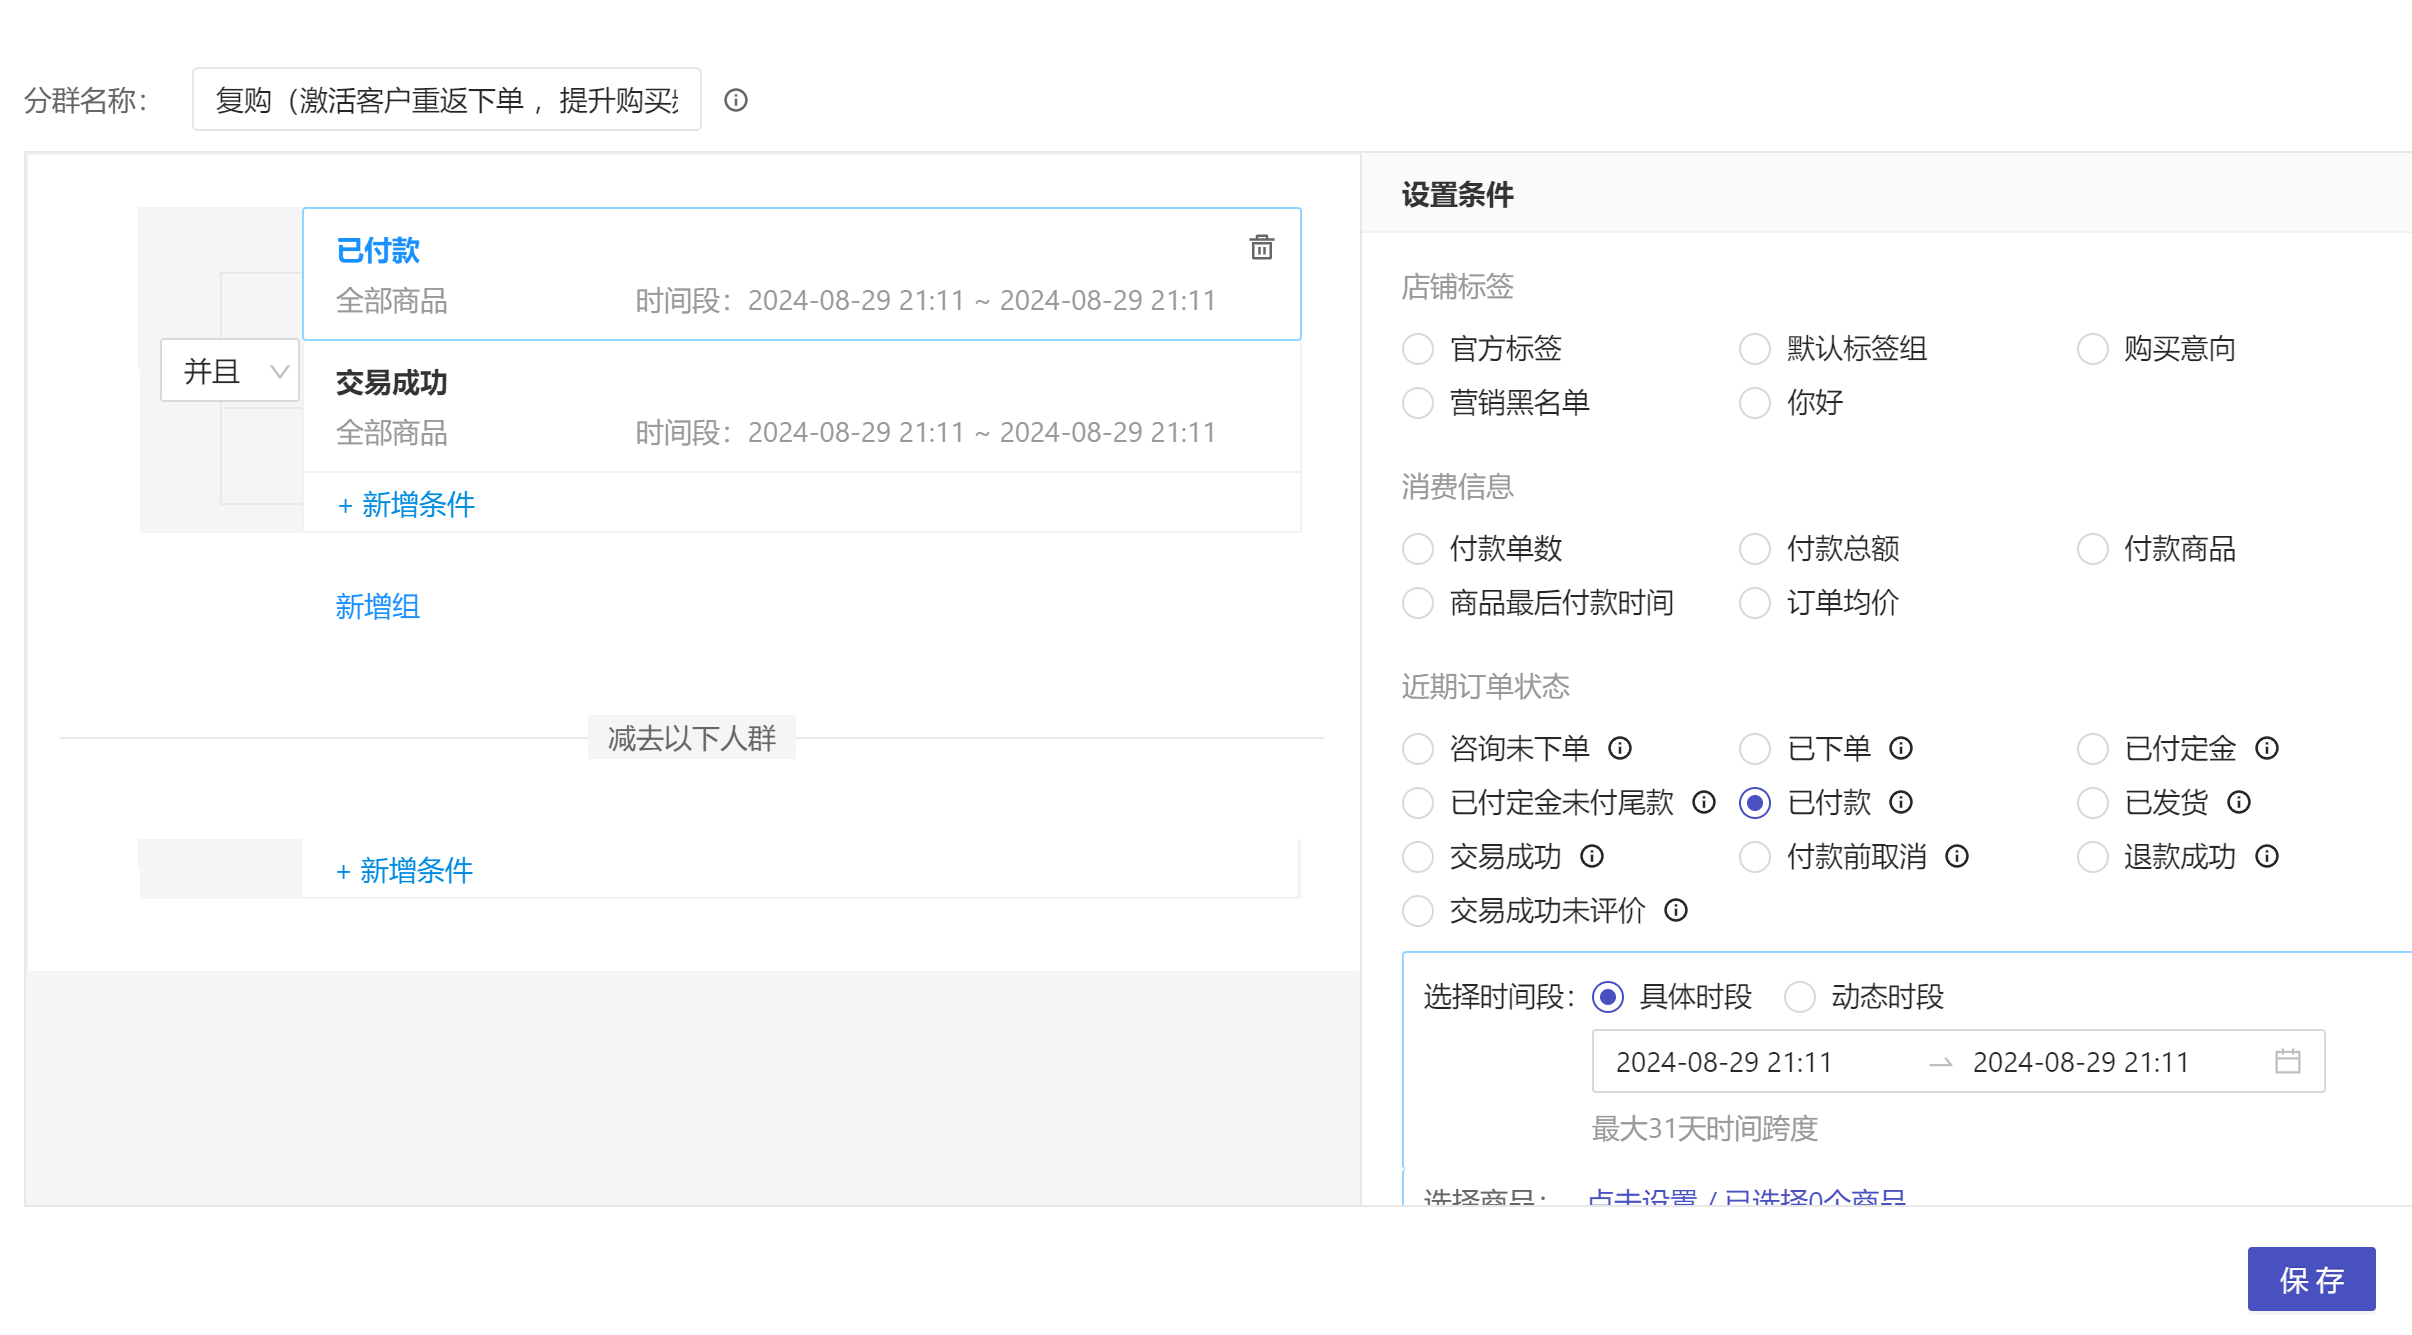Show info tooltip for 咨询未下单

pyautogui.click(x=1620, y=748)
